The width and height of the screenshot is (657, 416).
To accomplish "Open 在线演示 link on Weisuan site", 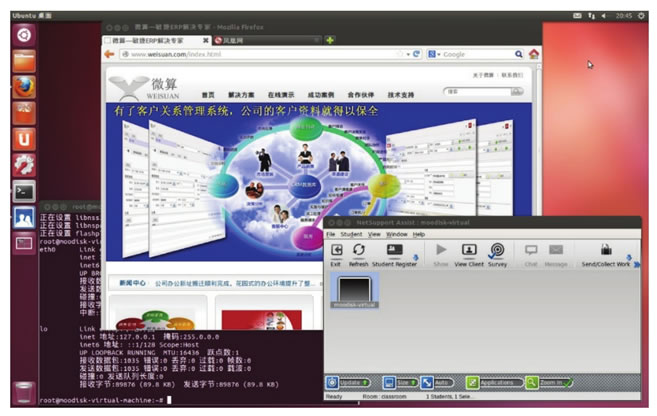I will pos(281,95).
